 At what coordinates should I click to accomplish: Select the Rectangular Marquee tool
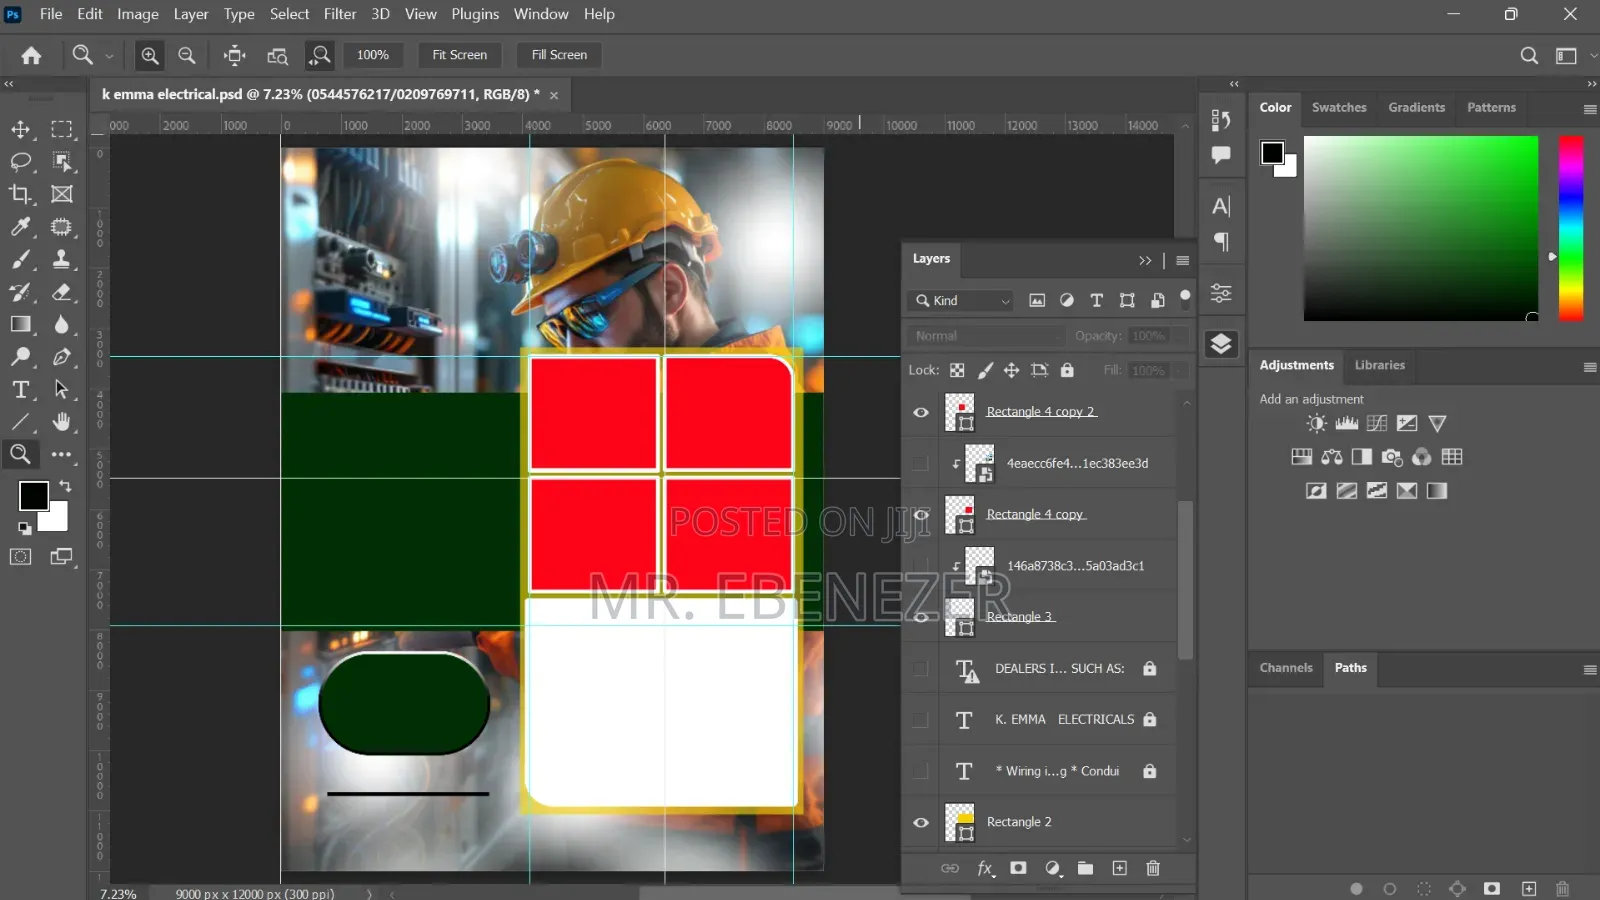click(x=62, y=129)
